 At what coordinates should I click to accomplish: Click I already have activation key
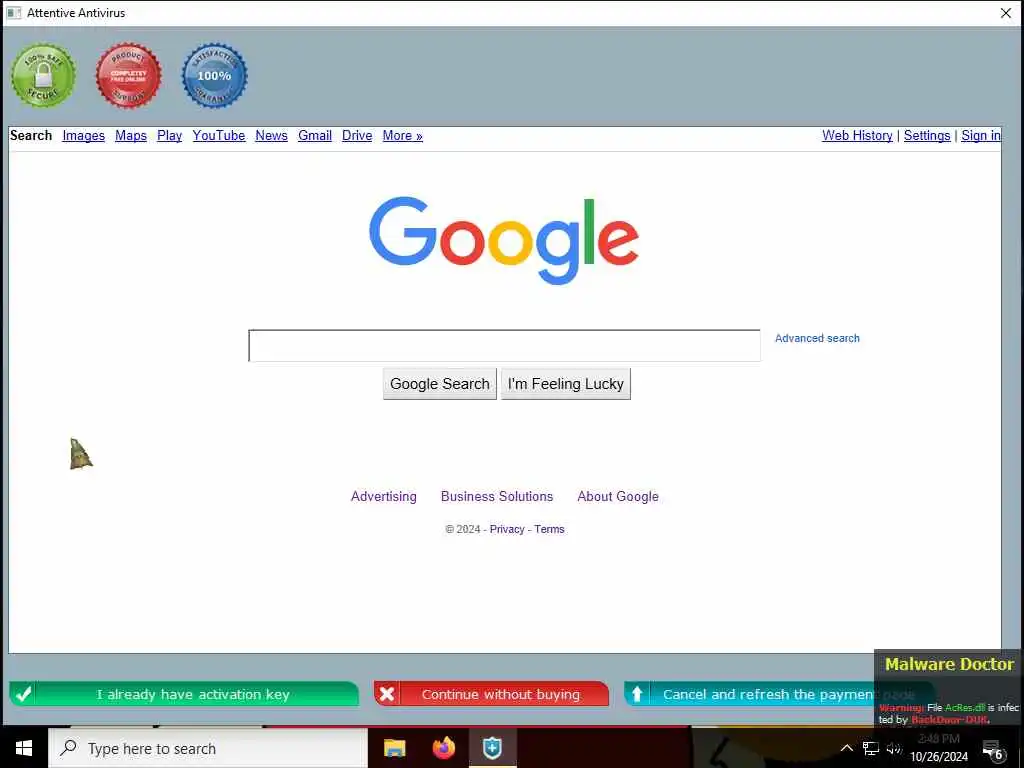184,694
